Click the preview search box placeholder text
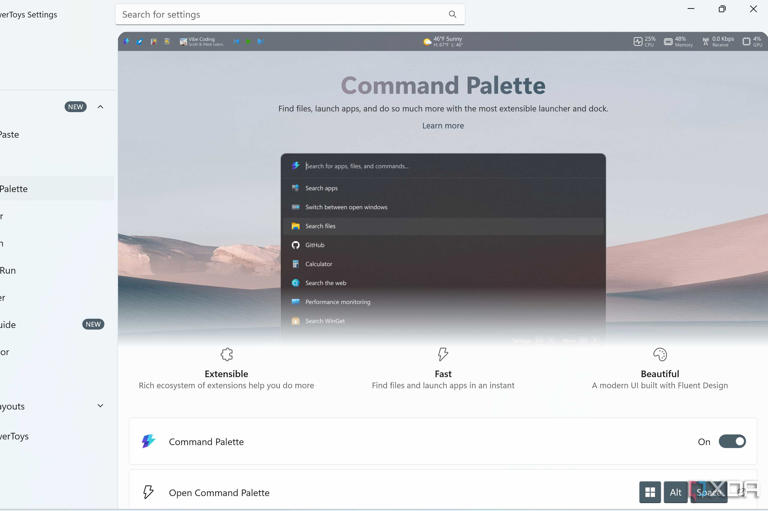 point(357,166)
